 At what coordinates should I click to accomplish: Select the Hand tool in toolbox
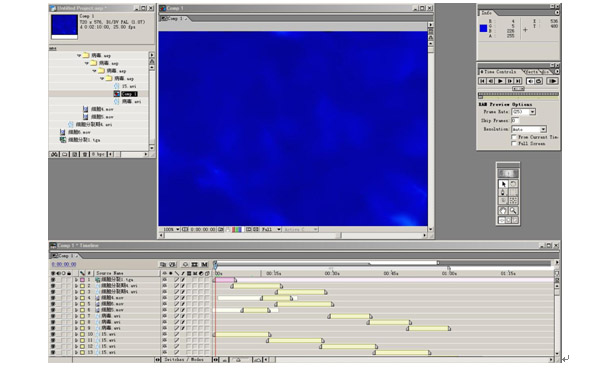503,211
